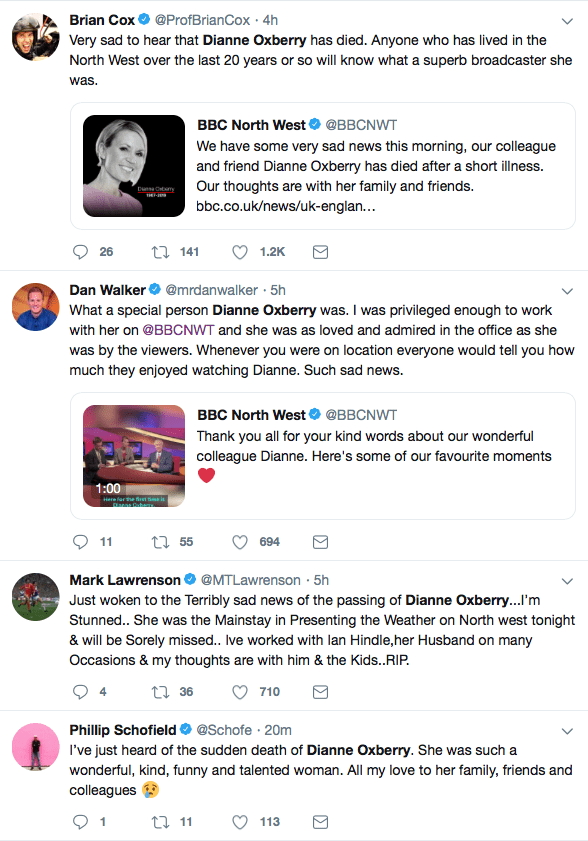This screenshot has width=588, height=841.
Task: Open the dropdown arrow on Mark Lawrenson's tweet
Action: [x=567, y=581]
